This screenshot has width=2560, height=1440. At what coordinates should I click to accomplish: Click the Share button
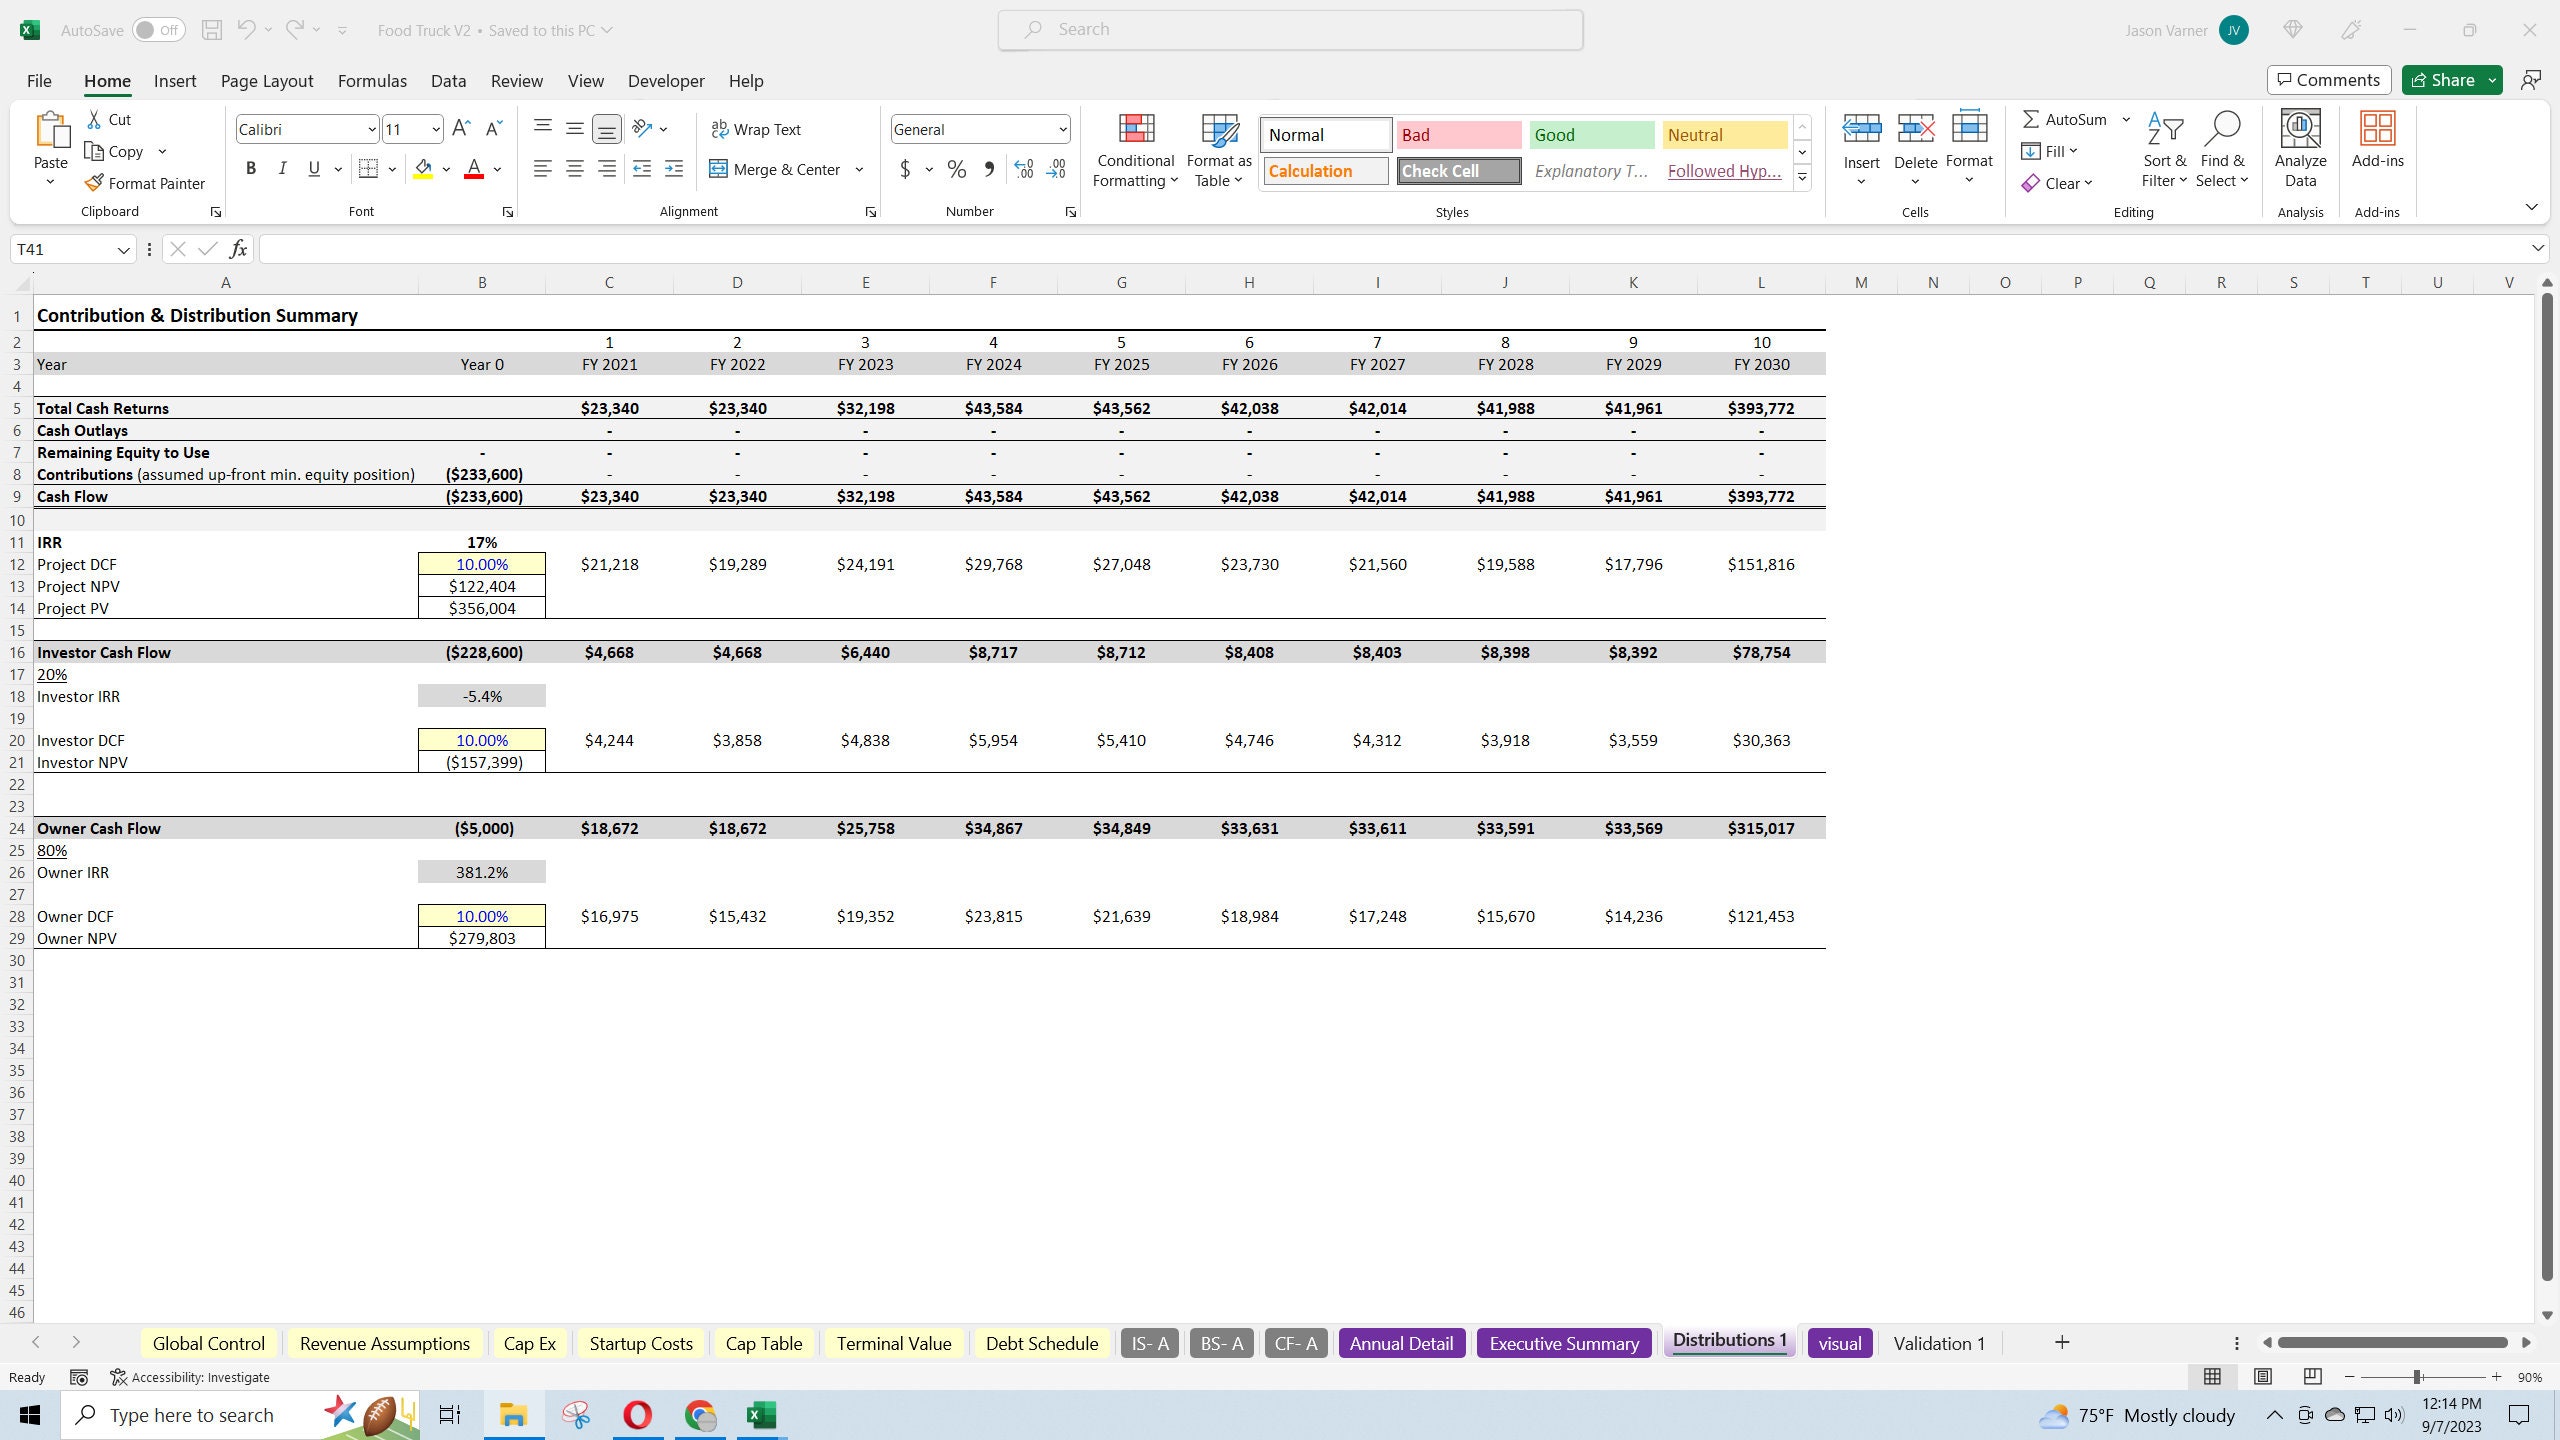2441,80
